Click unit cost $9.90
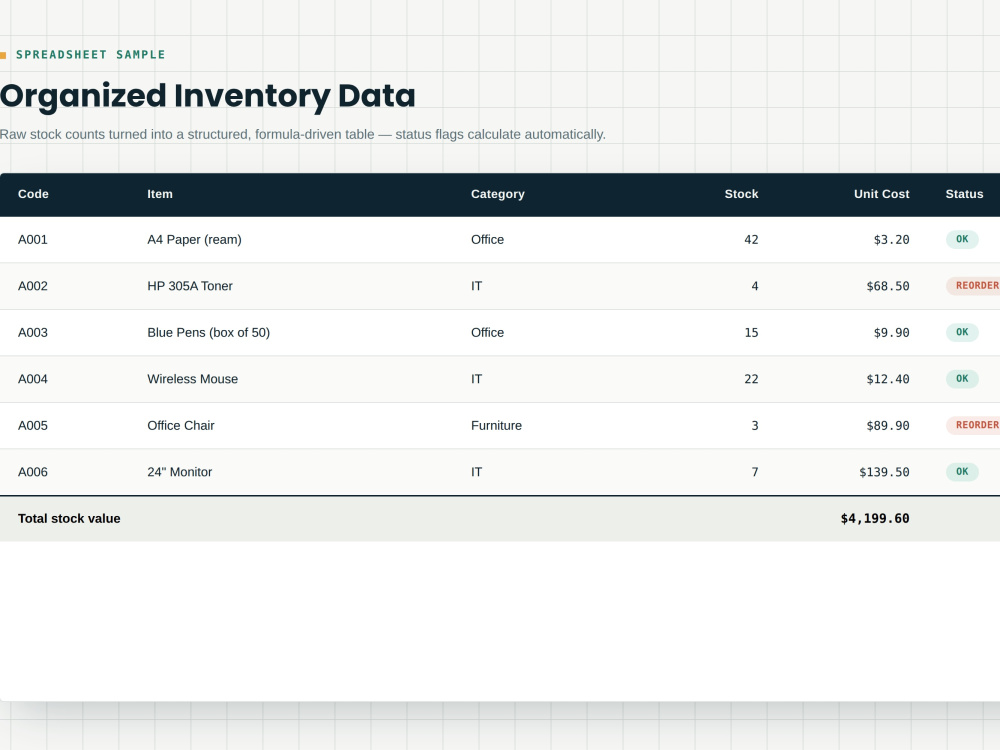Screen dimensions: 1000x750 click(x=892, y=333)
